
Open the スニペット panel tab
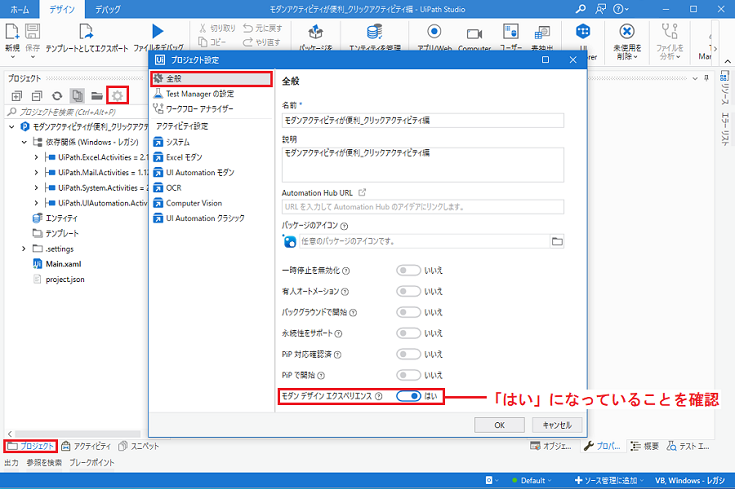pos(139,446)
